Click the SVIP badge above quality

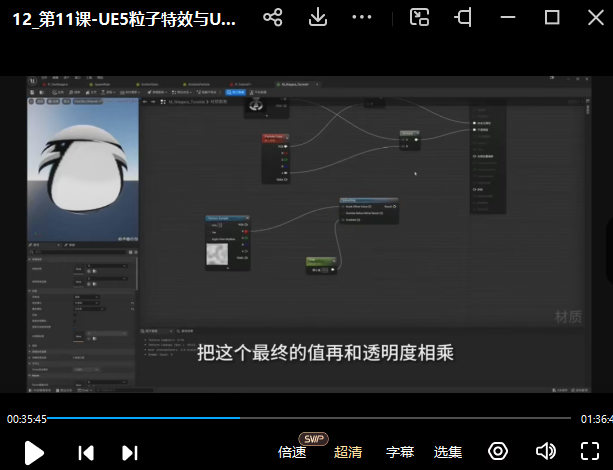314,438
